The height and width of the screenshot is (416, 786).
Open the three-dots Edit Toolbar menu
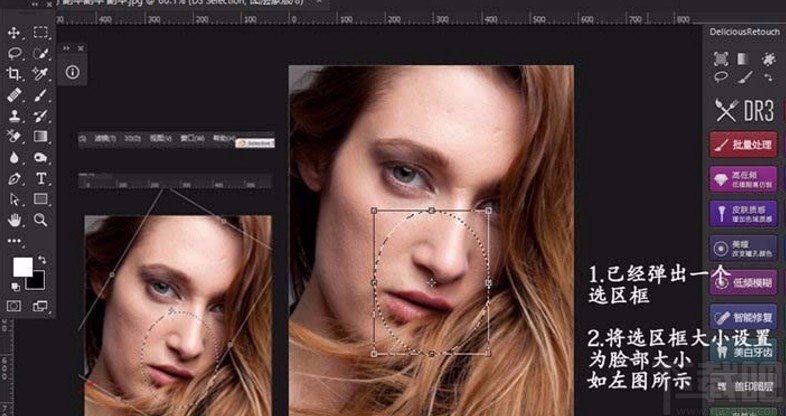tap(14, 241)
